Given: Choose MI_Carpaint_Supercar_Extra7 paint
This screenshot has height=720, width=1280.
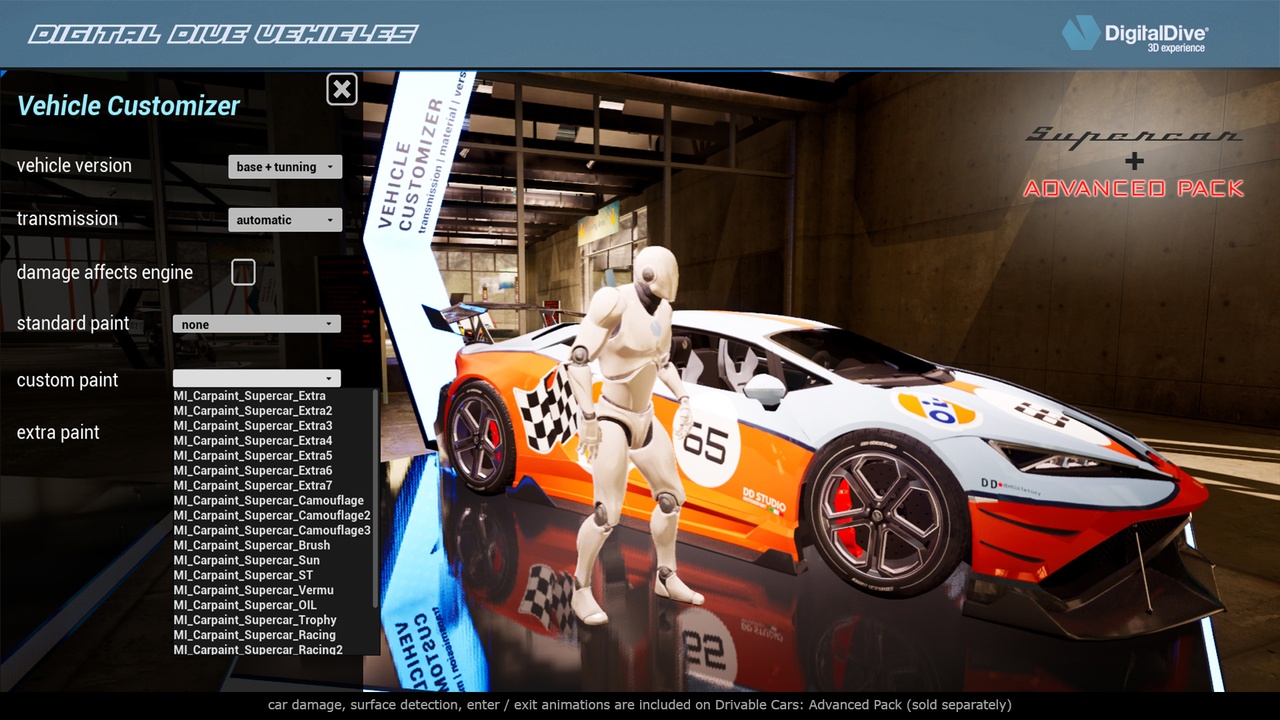Looking at the screenshot, I should [x=252, y=486].
